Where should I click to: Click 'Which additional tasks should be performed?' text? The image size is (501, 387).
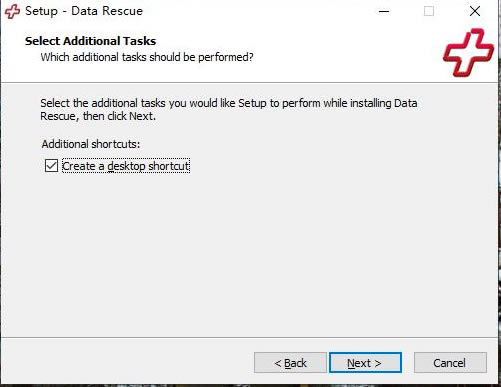coord(147,57)
